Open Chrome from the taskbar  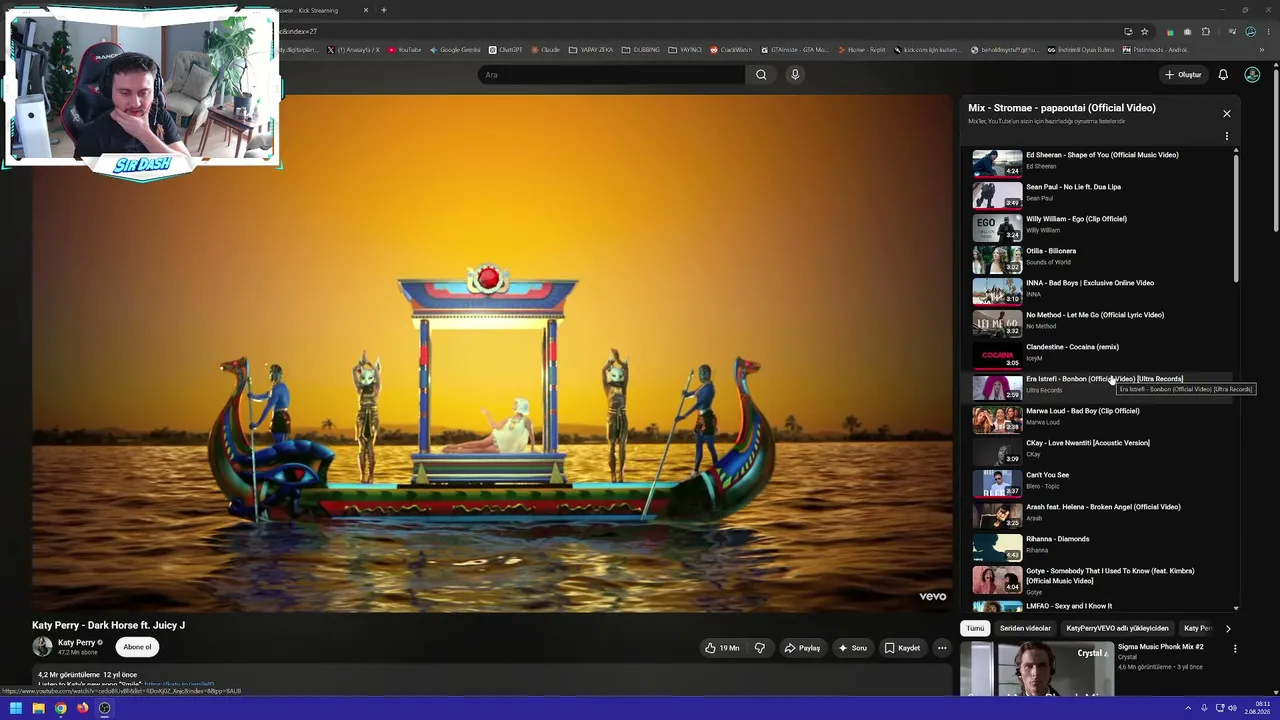[60, 708]
